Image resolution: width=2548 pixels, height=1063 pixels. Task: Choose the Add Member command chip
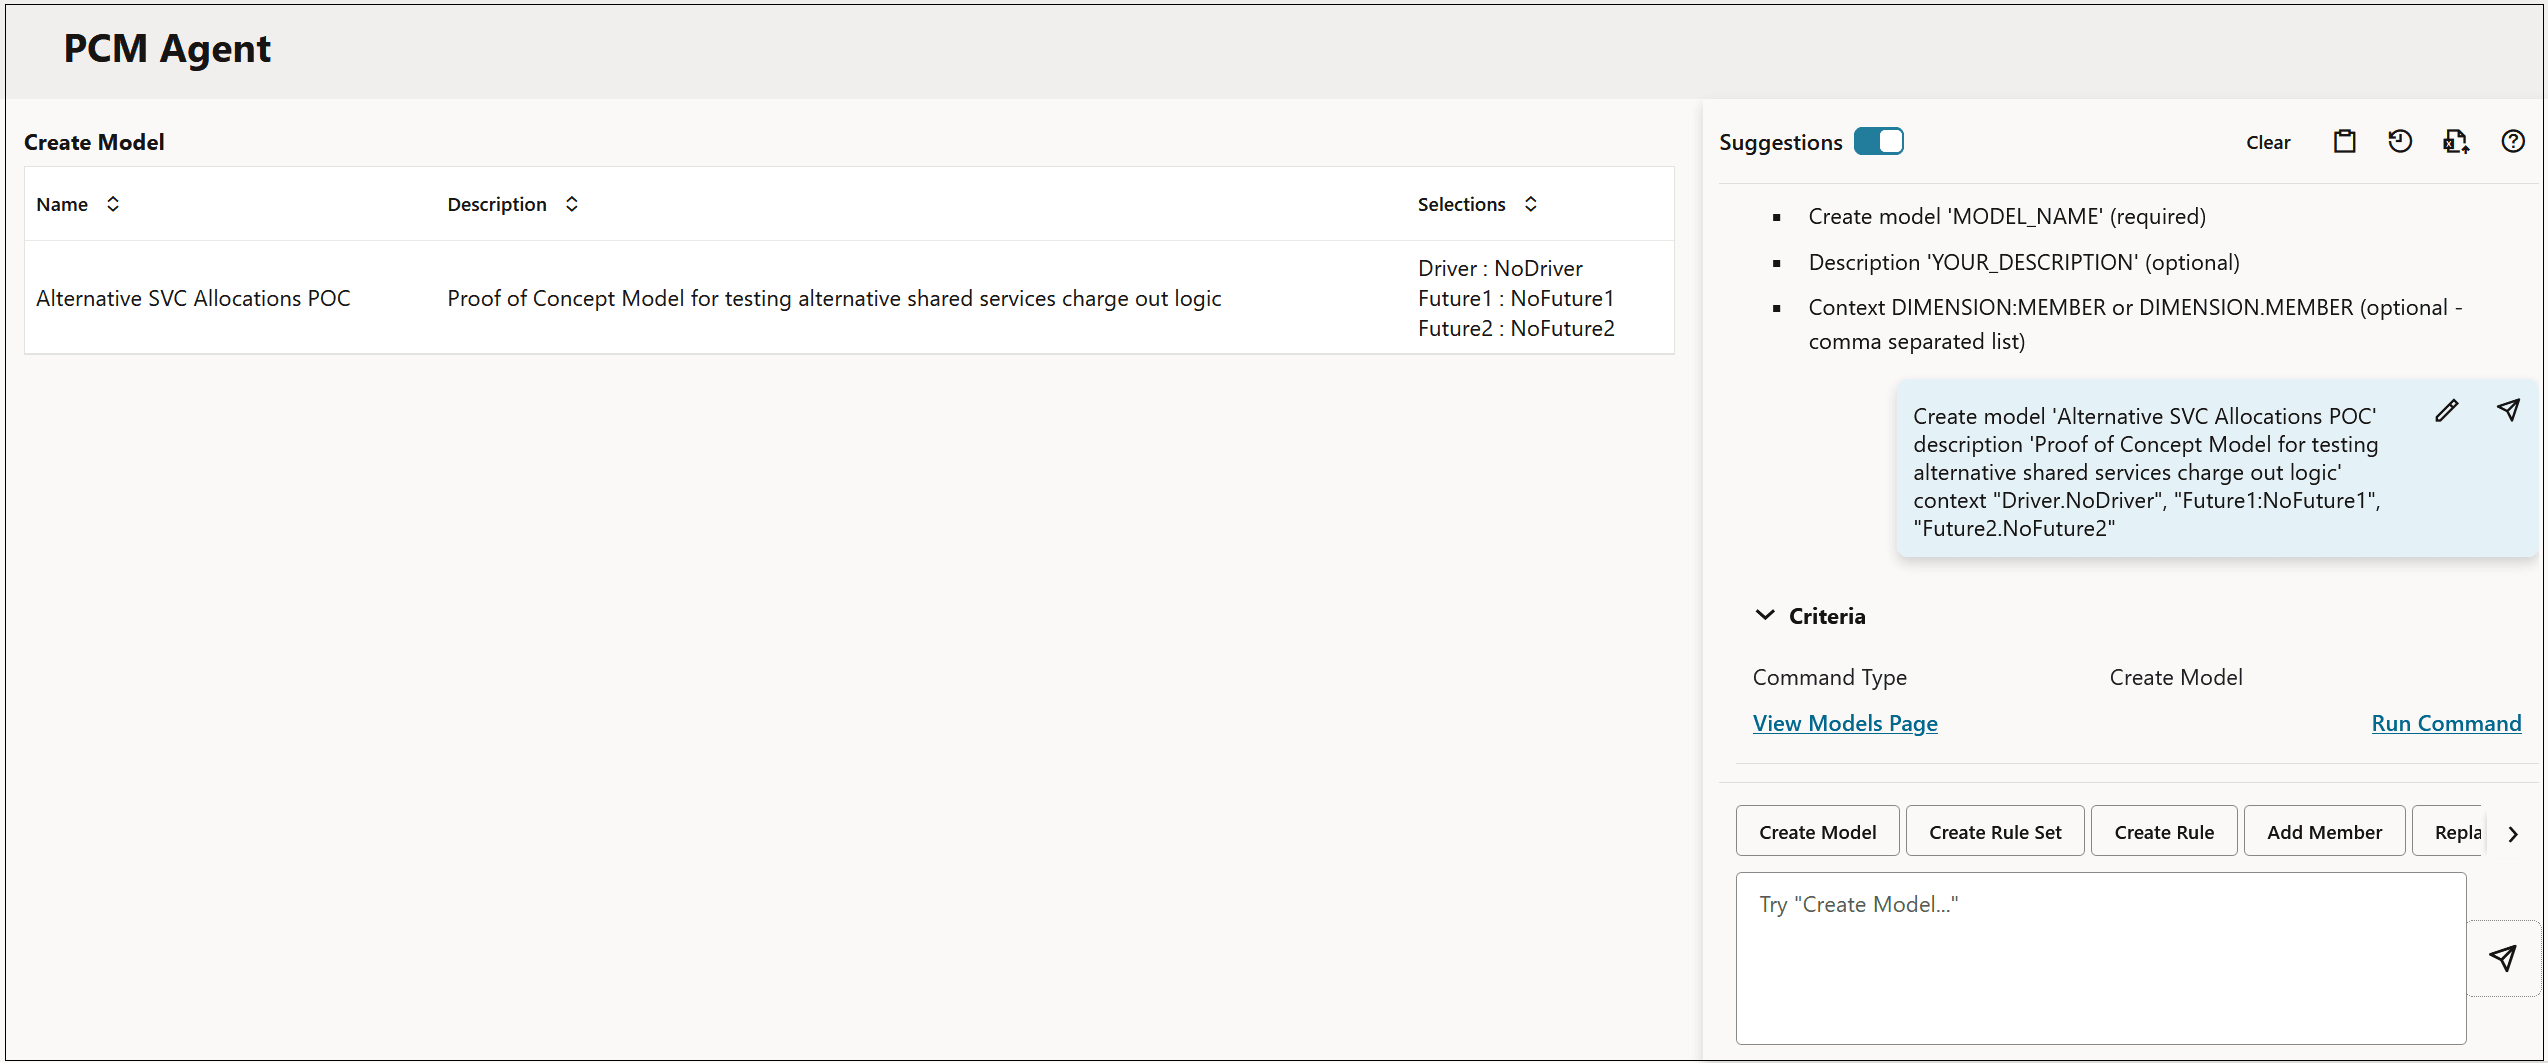pos(2324,831)
